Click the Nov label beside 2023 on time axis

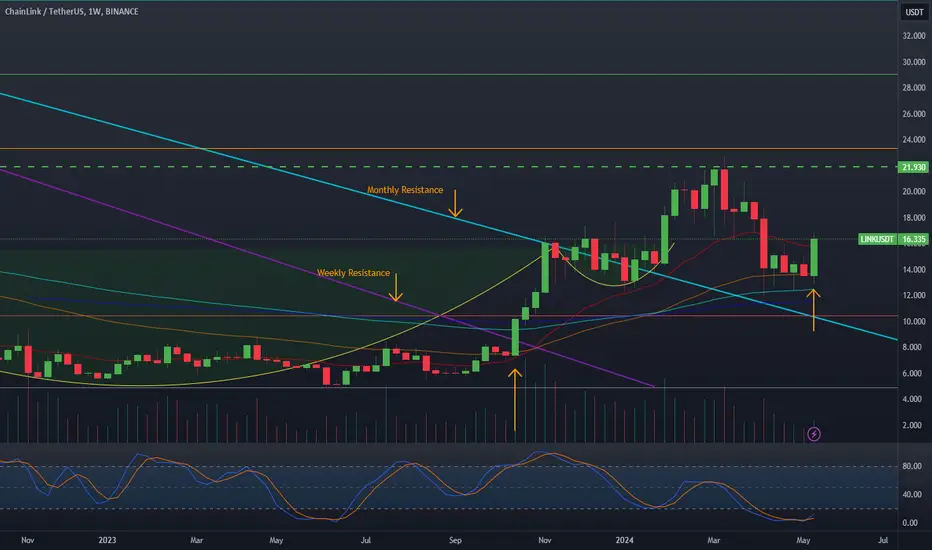pyautogui.click(x=27, y=540)
